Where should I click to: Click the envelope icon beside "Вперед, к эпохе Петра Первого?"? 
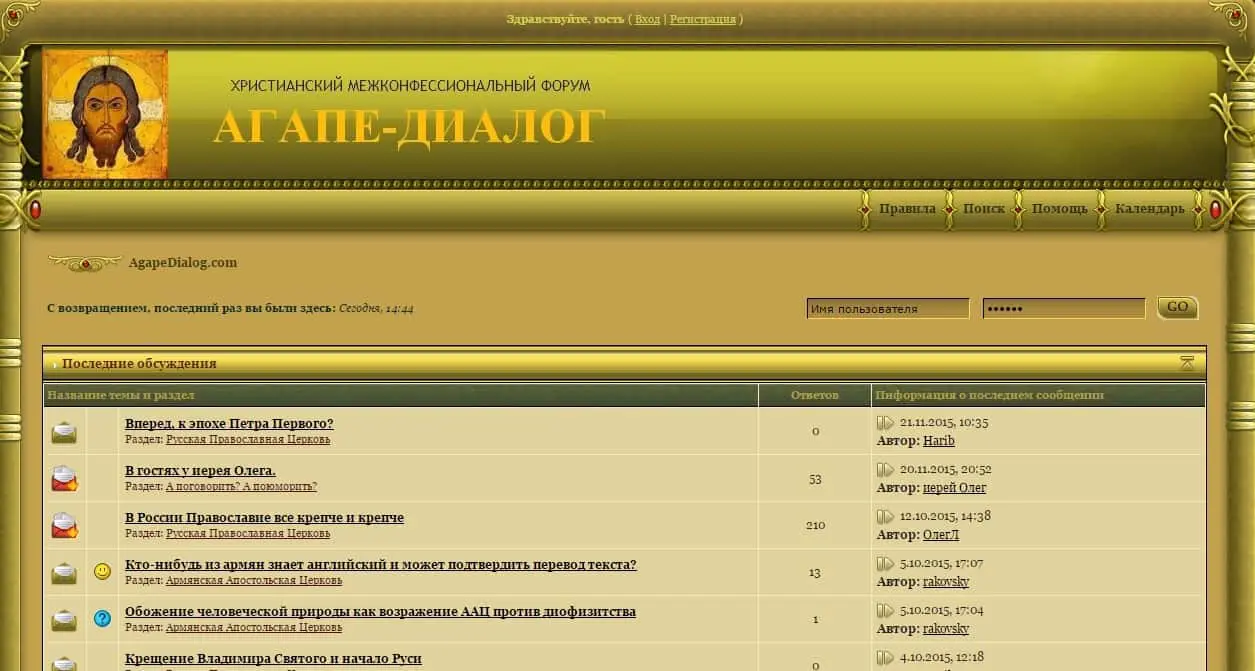[64, 432]
